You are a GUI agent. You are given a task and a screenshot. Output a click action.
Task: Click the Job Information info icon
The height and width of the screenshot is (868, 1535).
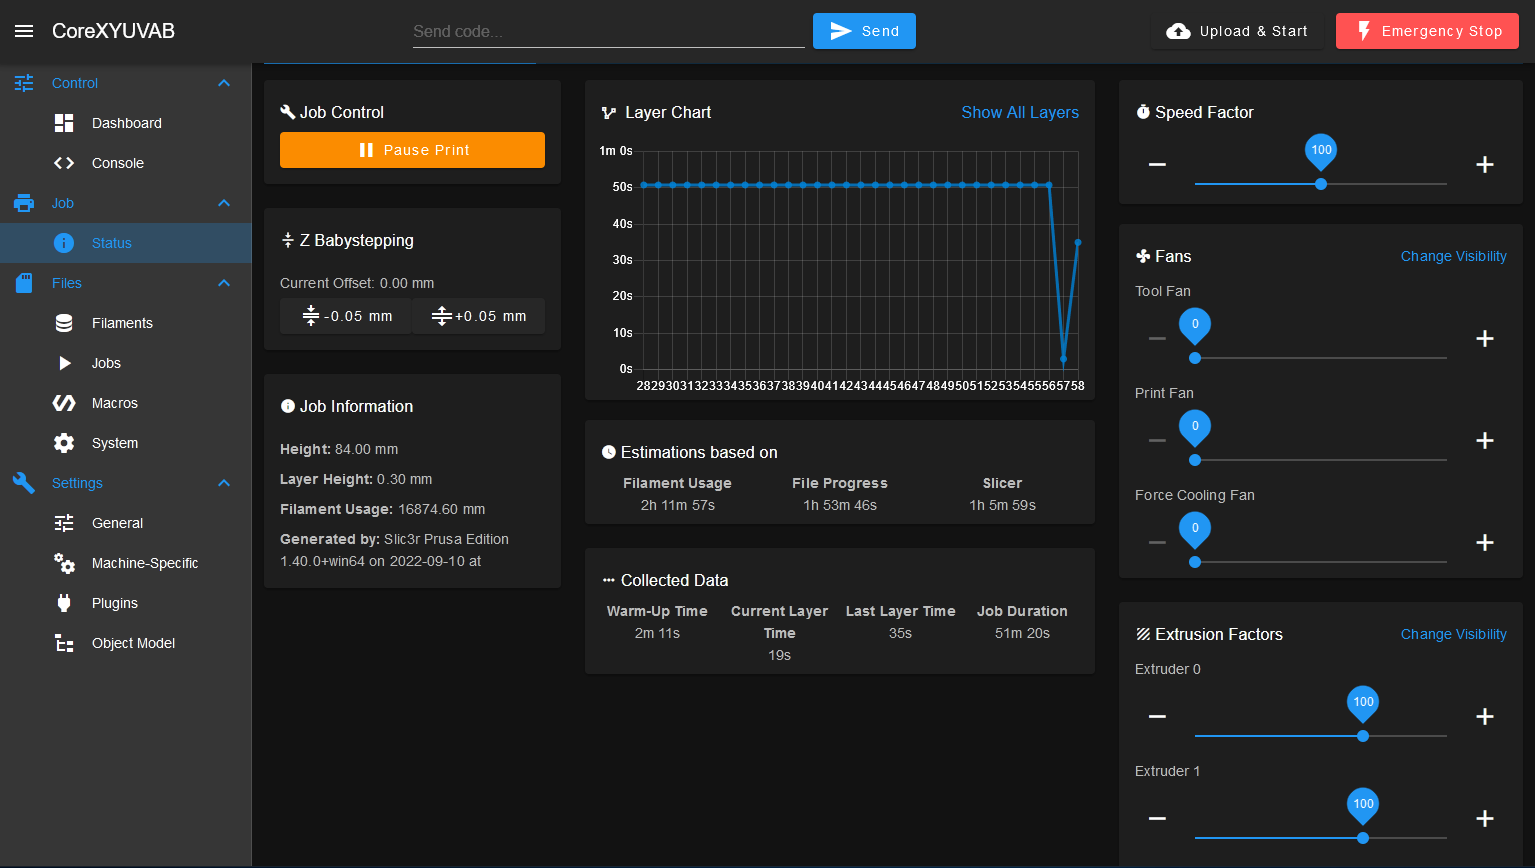288,406
